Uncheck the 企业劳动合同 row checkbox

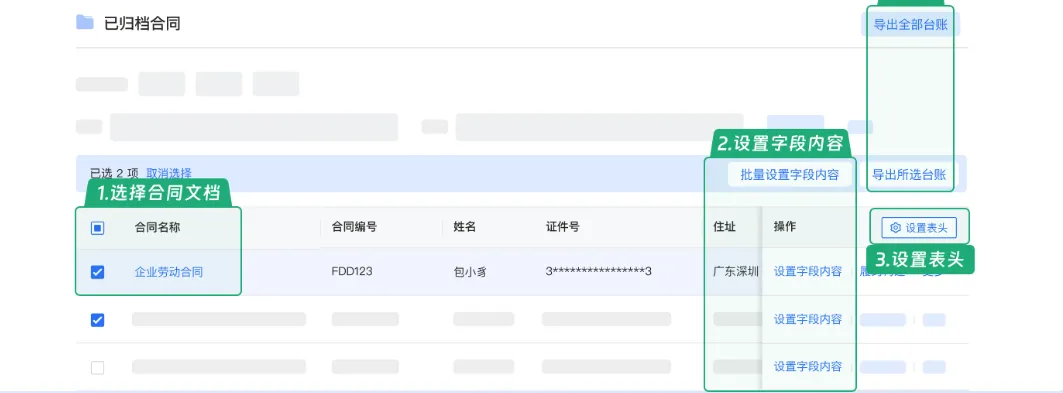[97, 272]
